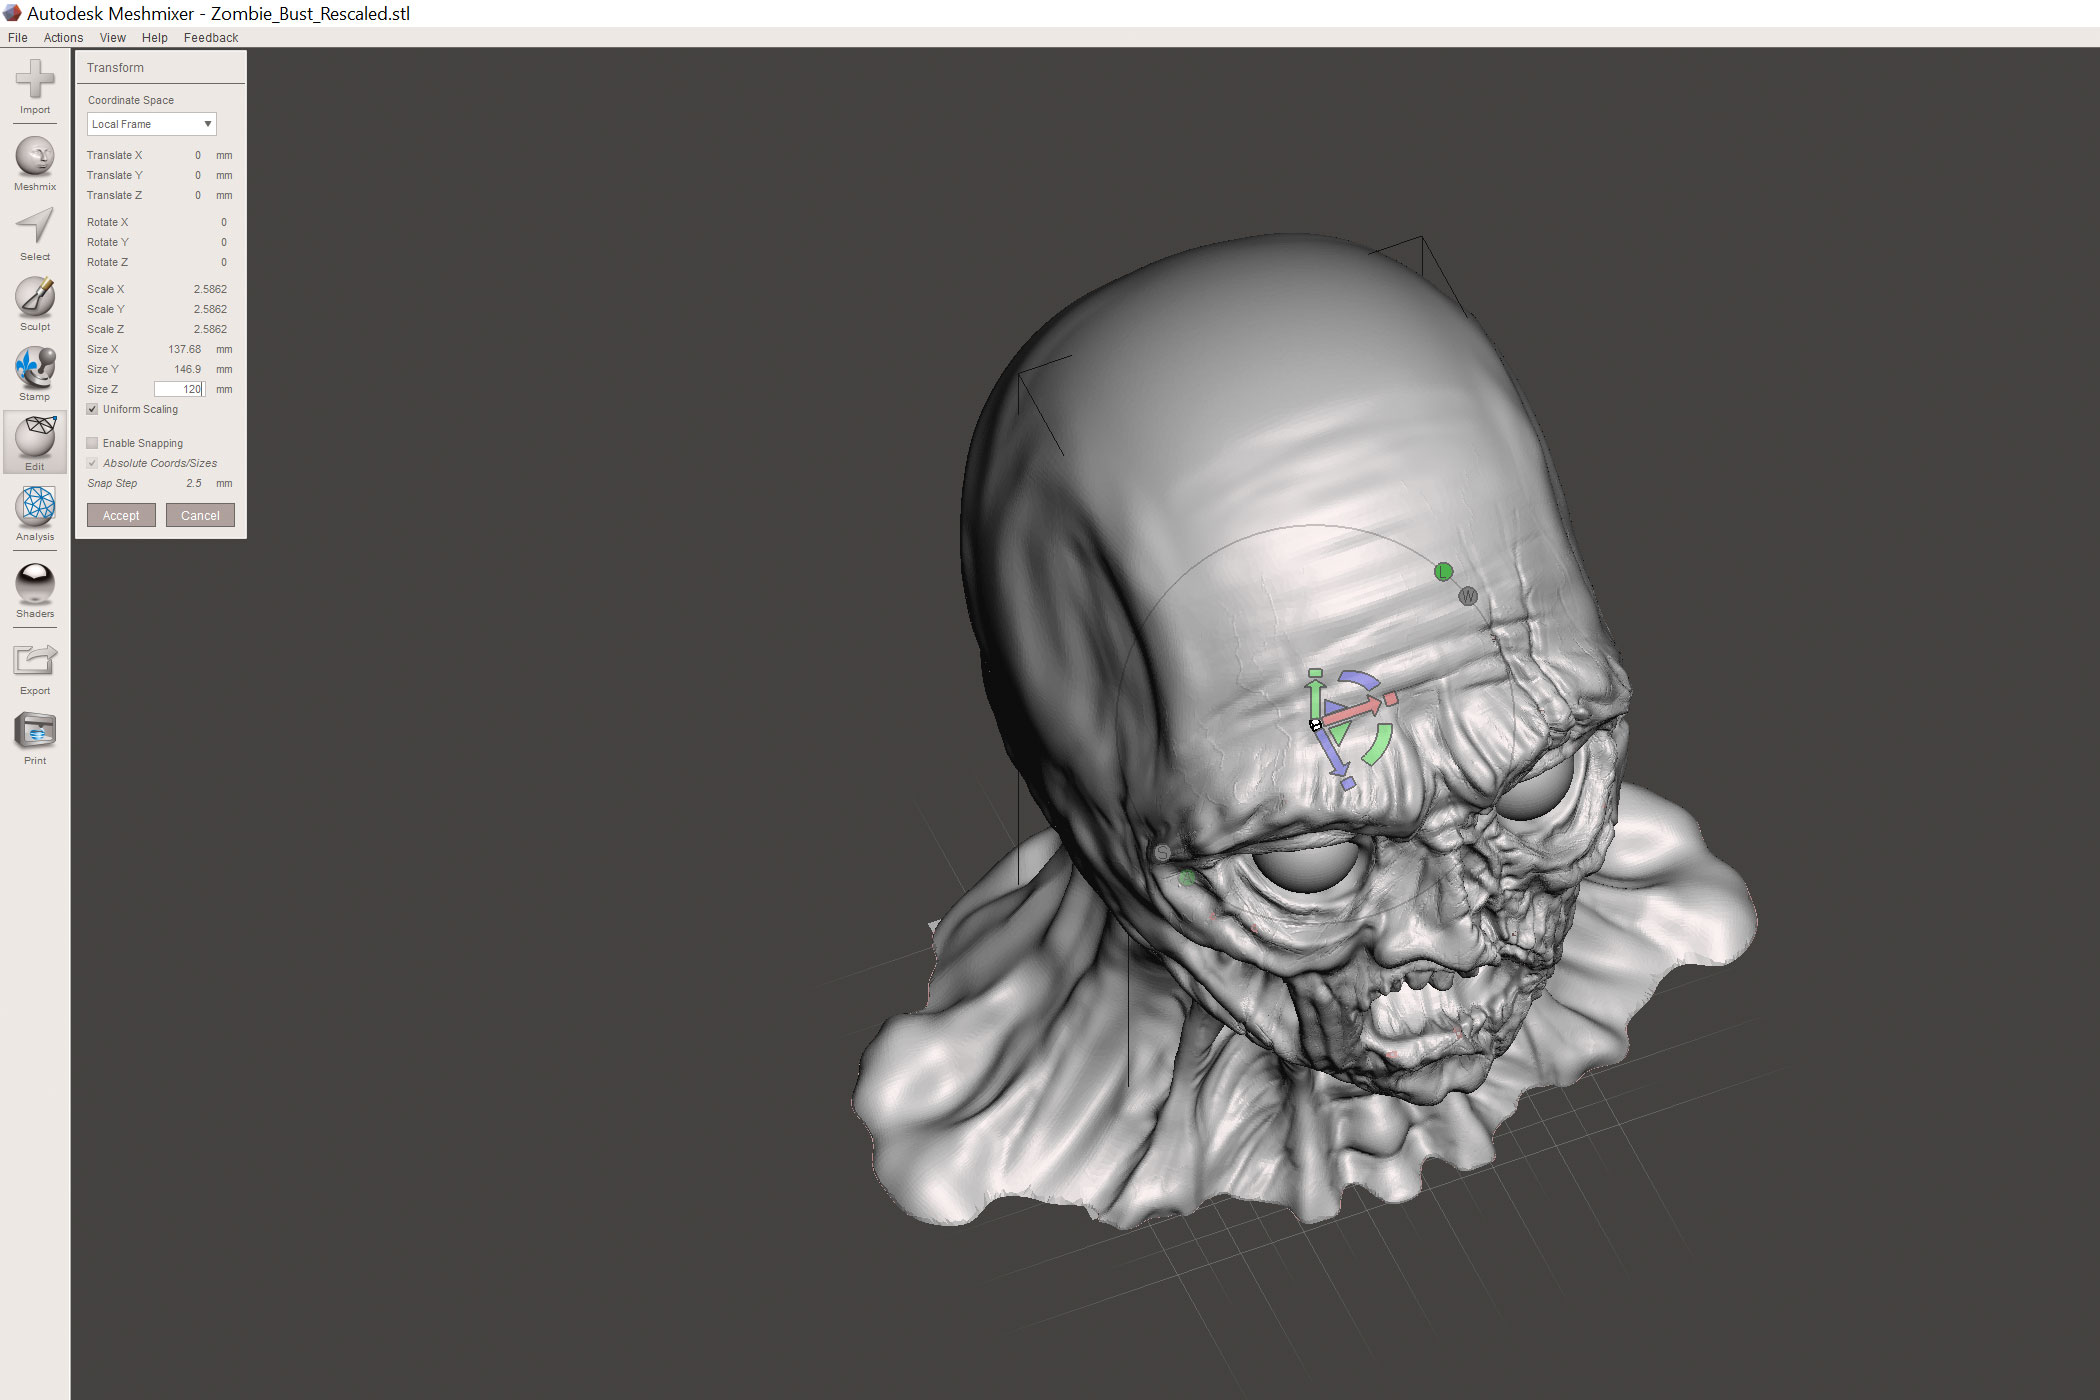Screen dimensions: 2100x1400
Task: Enable the Enable Snapping checkbox
Action: coord(93,443)
